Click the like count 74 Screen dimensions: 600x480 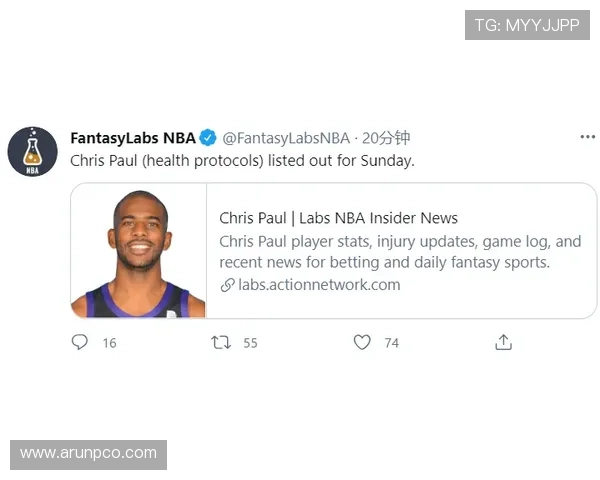(391, 343)
